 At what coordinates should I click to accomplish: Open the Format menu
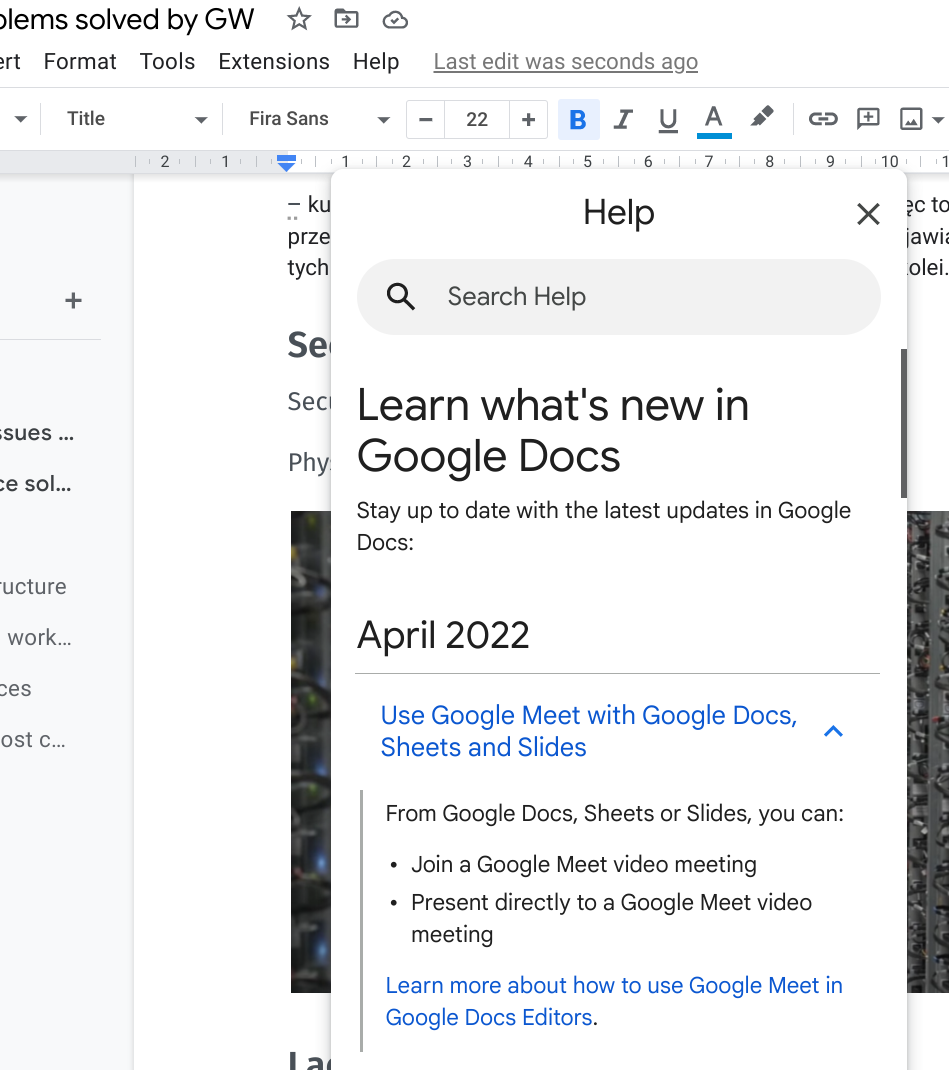pyautogui.click(x=80, y=61)
